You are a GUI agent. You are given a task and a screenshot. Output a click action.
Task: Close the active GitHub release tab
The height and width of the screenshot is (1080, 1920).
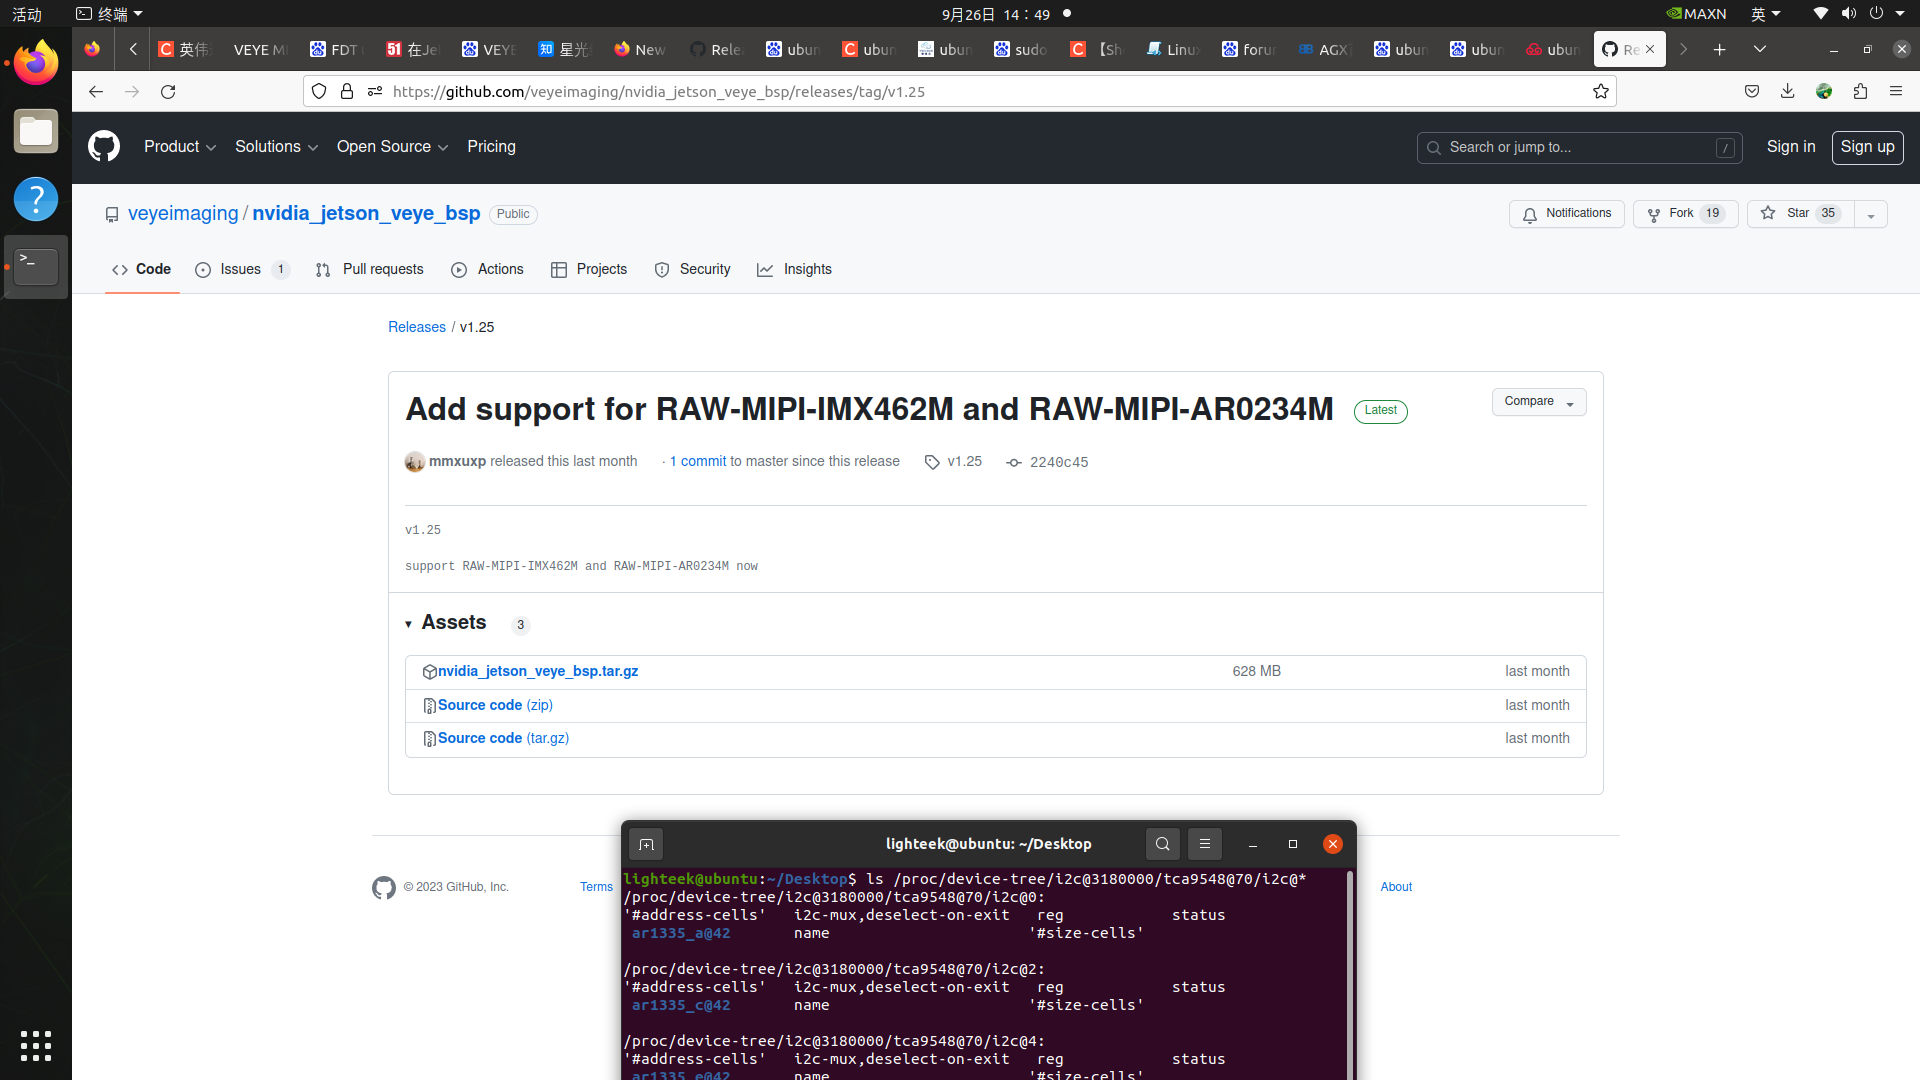point(1650,49)
